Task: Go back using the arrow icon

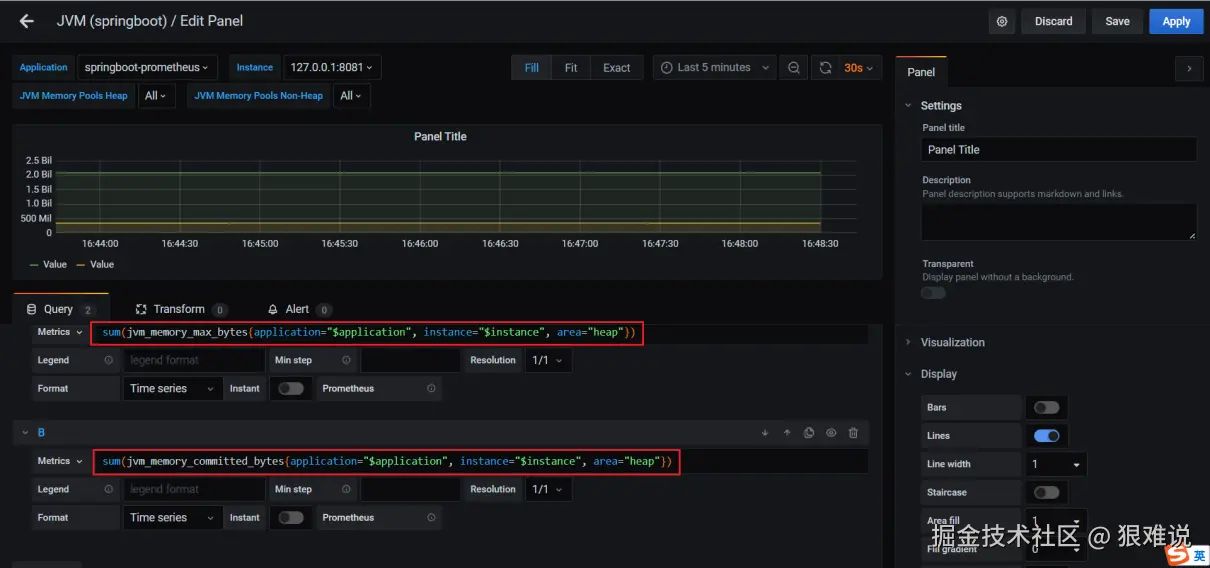Action: (x=27, y=21)
